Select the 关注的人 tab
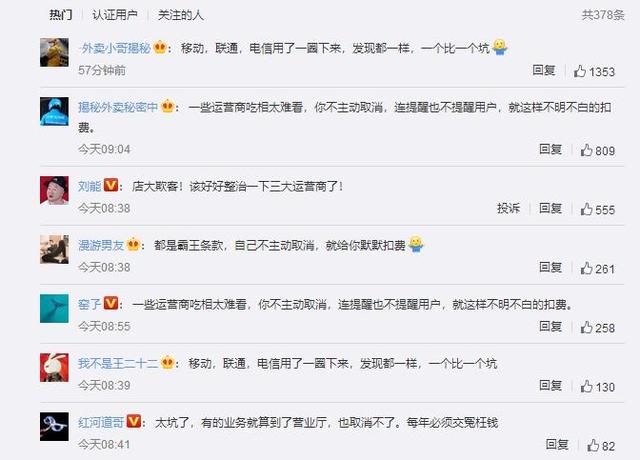 point(180,15)
